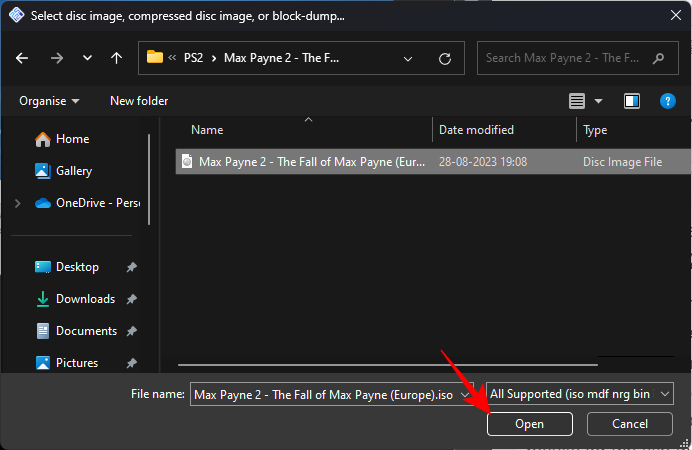Click the Cancel button
692x450 pixels.
pos(630,424)
